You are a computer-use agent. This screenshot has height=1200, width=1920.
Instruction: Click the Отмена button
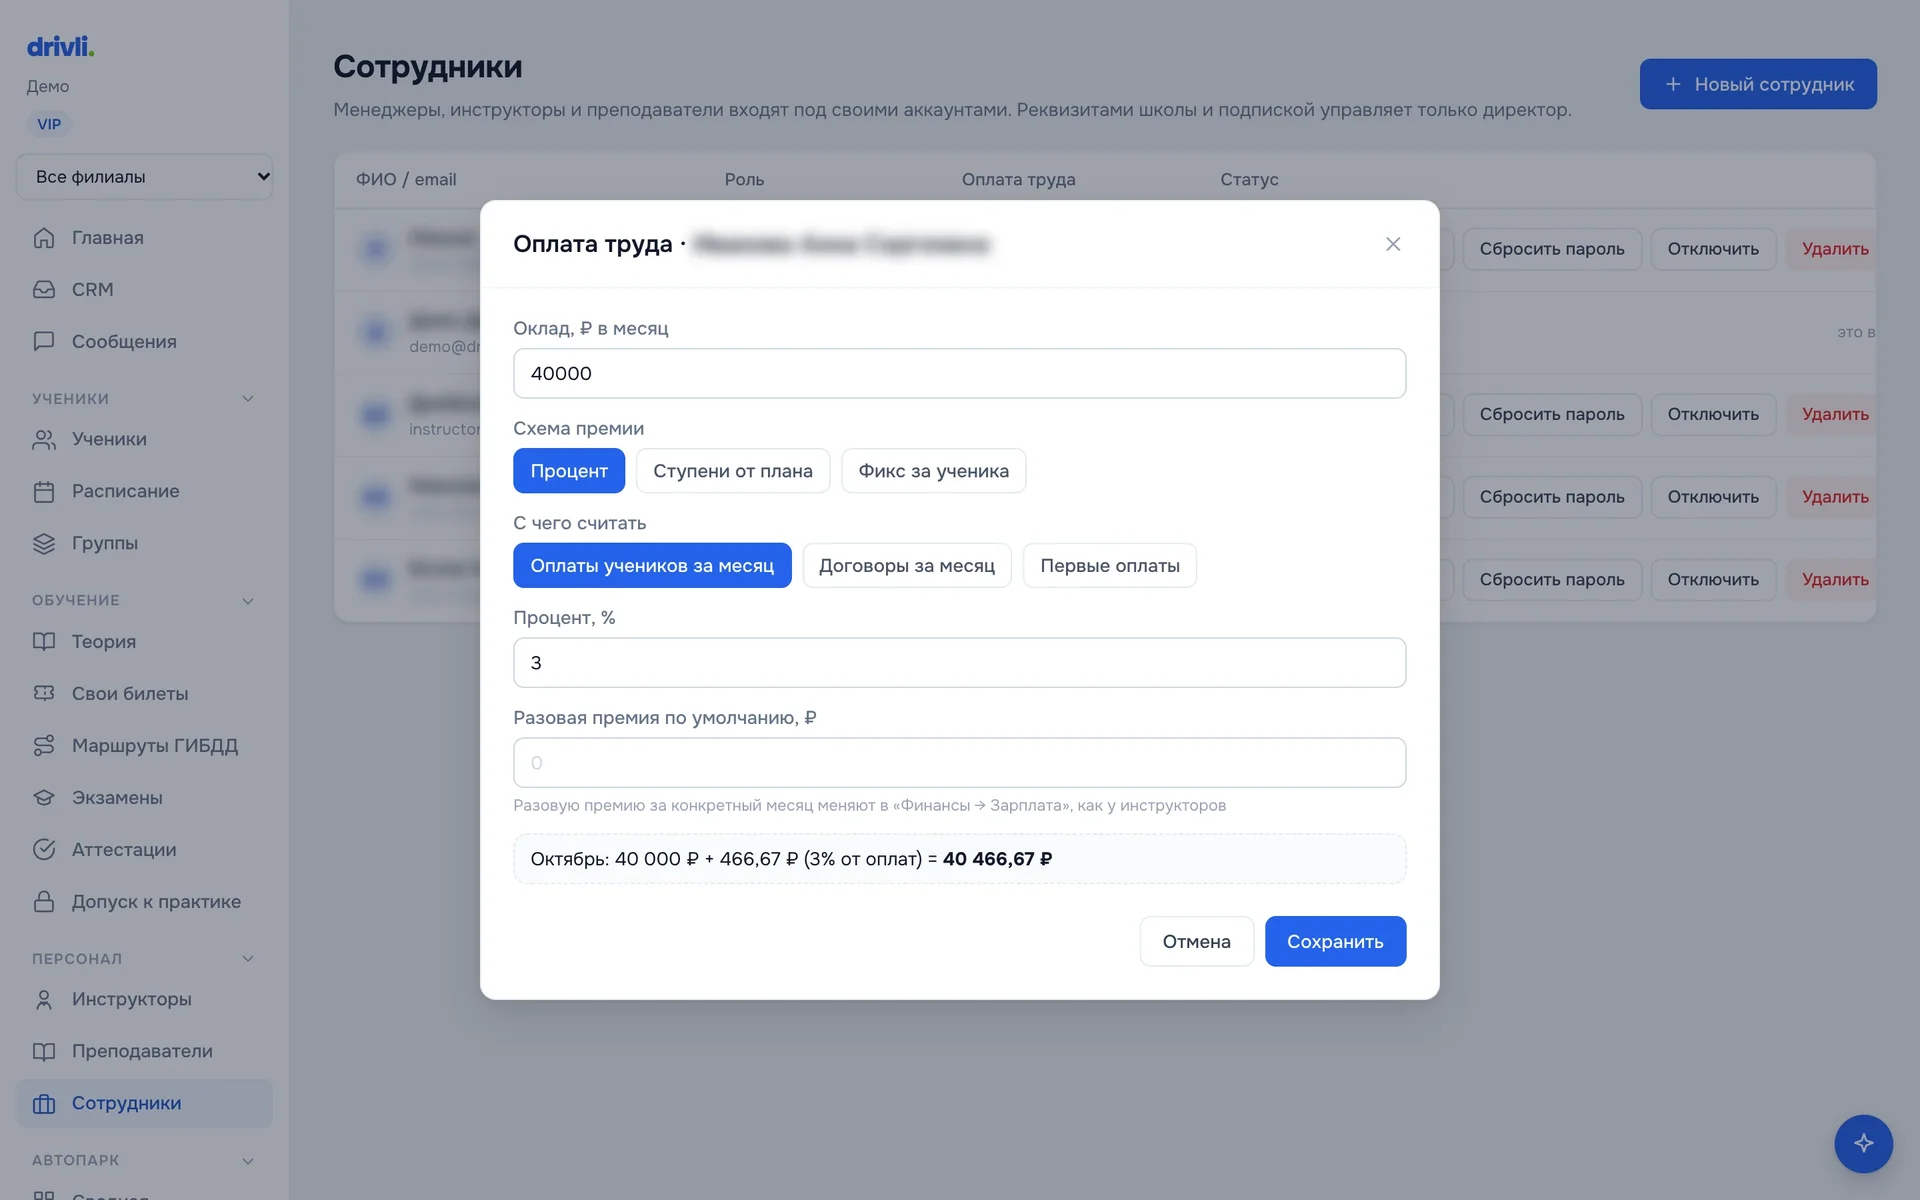tap(1196, 942)
